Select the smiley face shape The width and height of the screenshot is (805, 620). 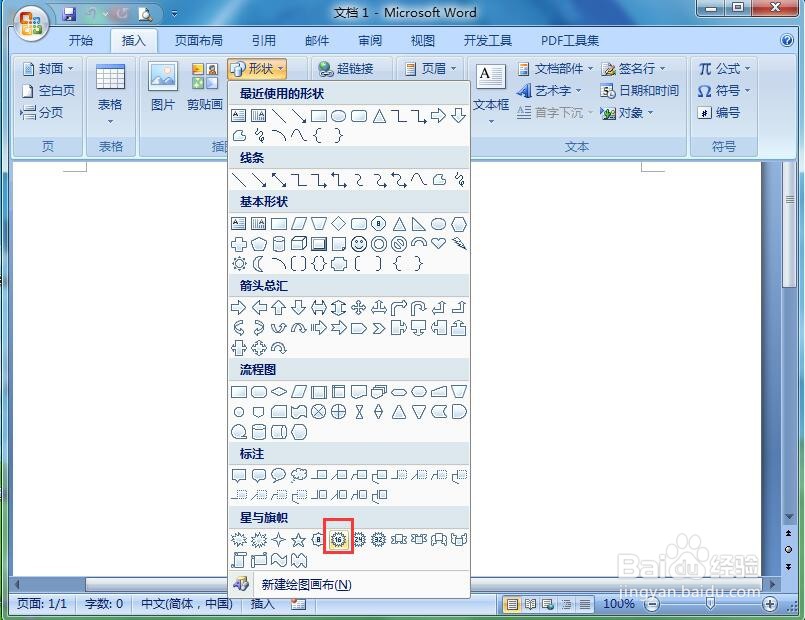tap(358, 244)
